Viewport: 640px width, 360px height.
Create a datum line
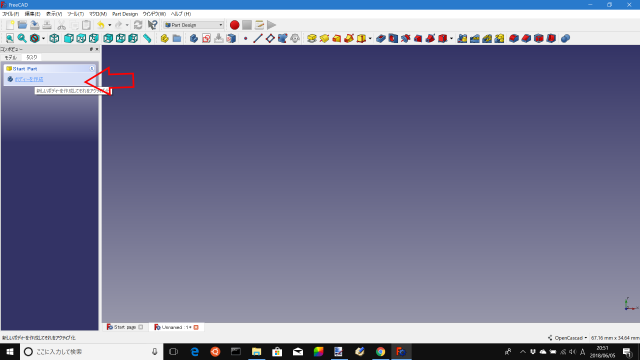point(258,38)
